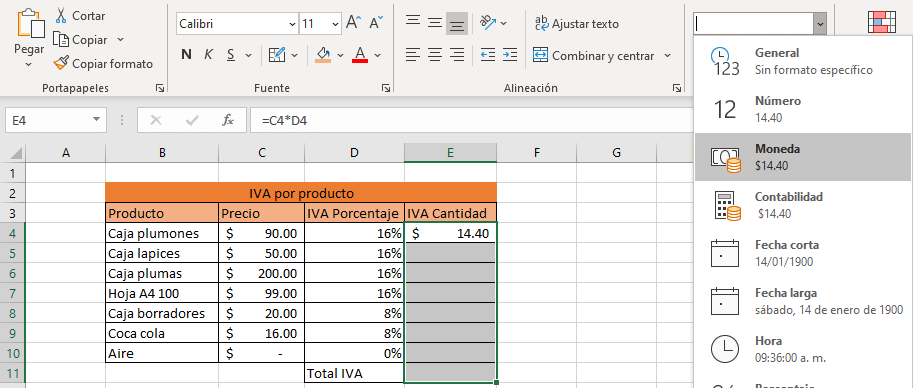The image size is (913, 388).
Task: Toggle bold N formatting
Action: coord(186,55)
